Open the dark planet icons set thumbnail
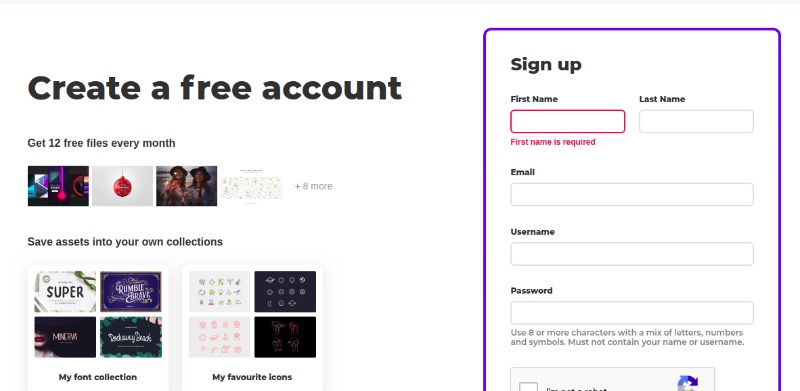The height and width of the screenshot is (391, 800). (285, 291)
